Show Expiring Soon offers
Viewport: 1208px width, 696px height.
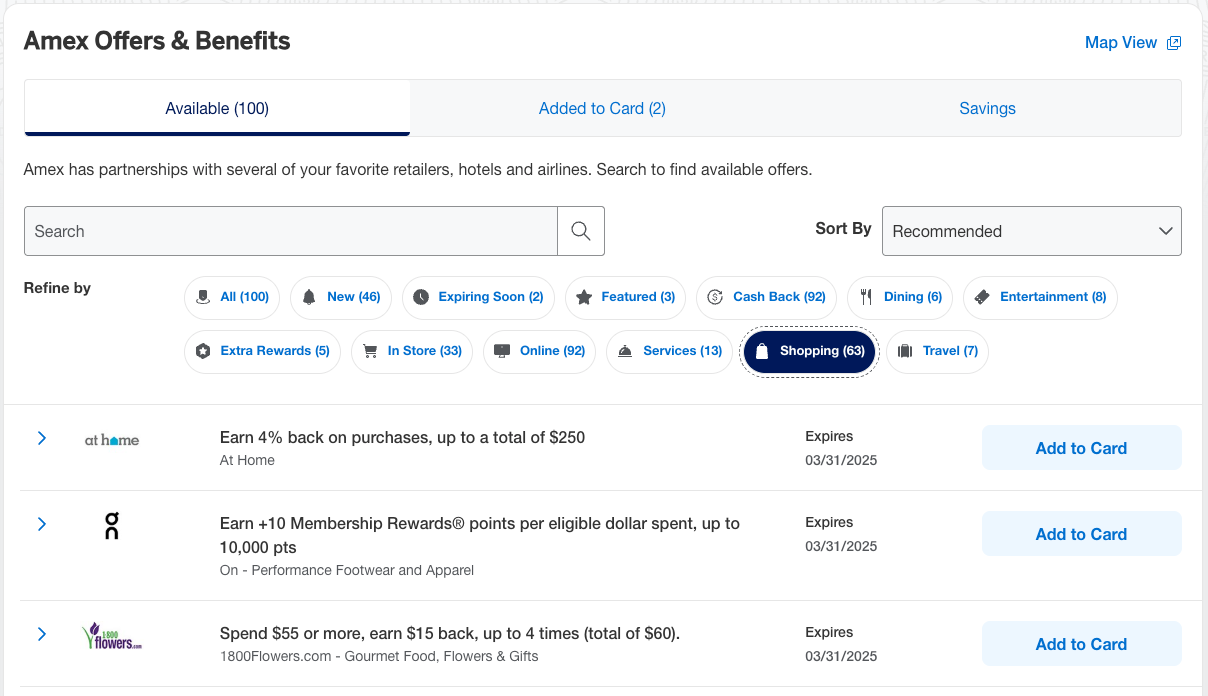(478, 297)
